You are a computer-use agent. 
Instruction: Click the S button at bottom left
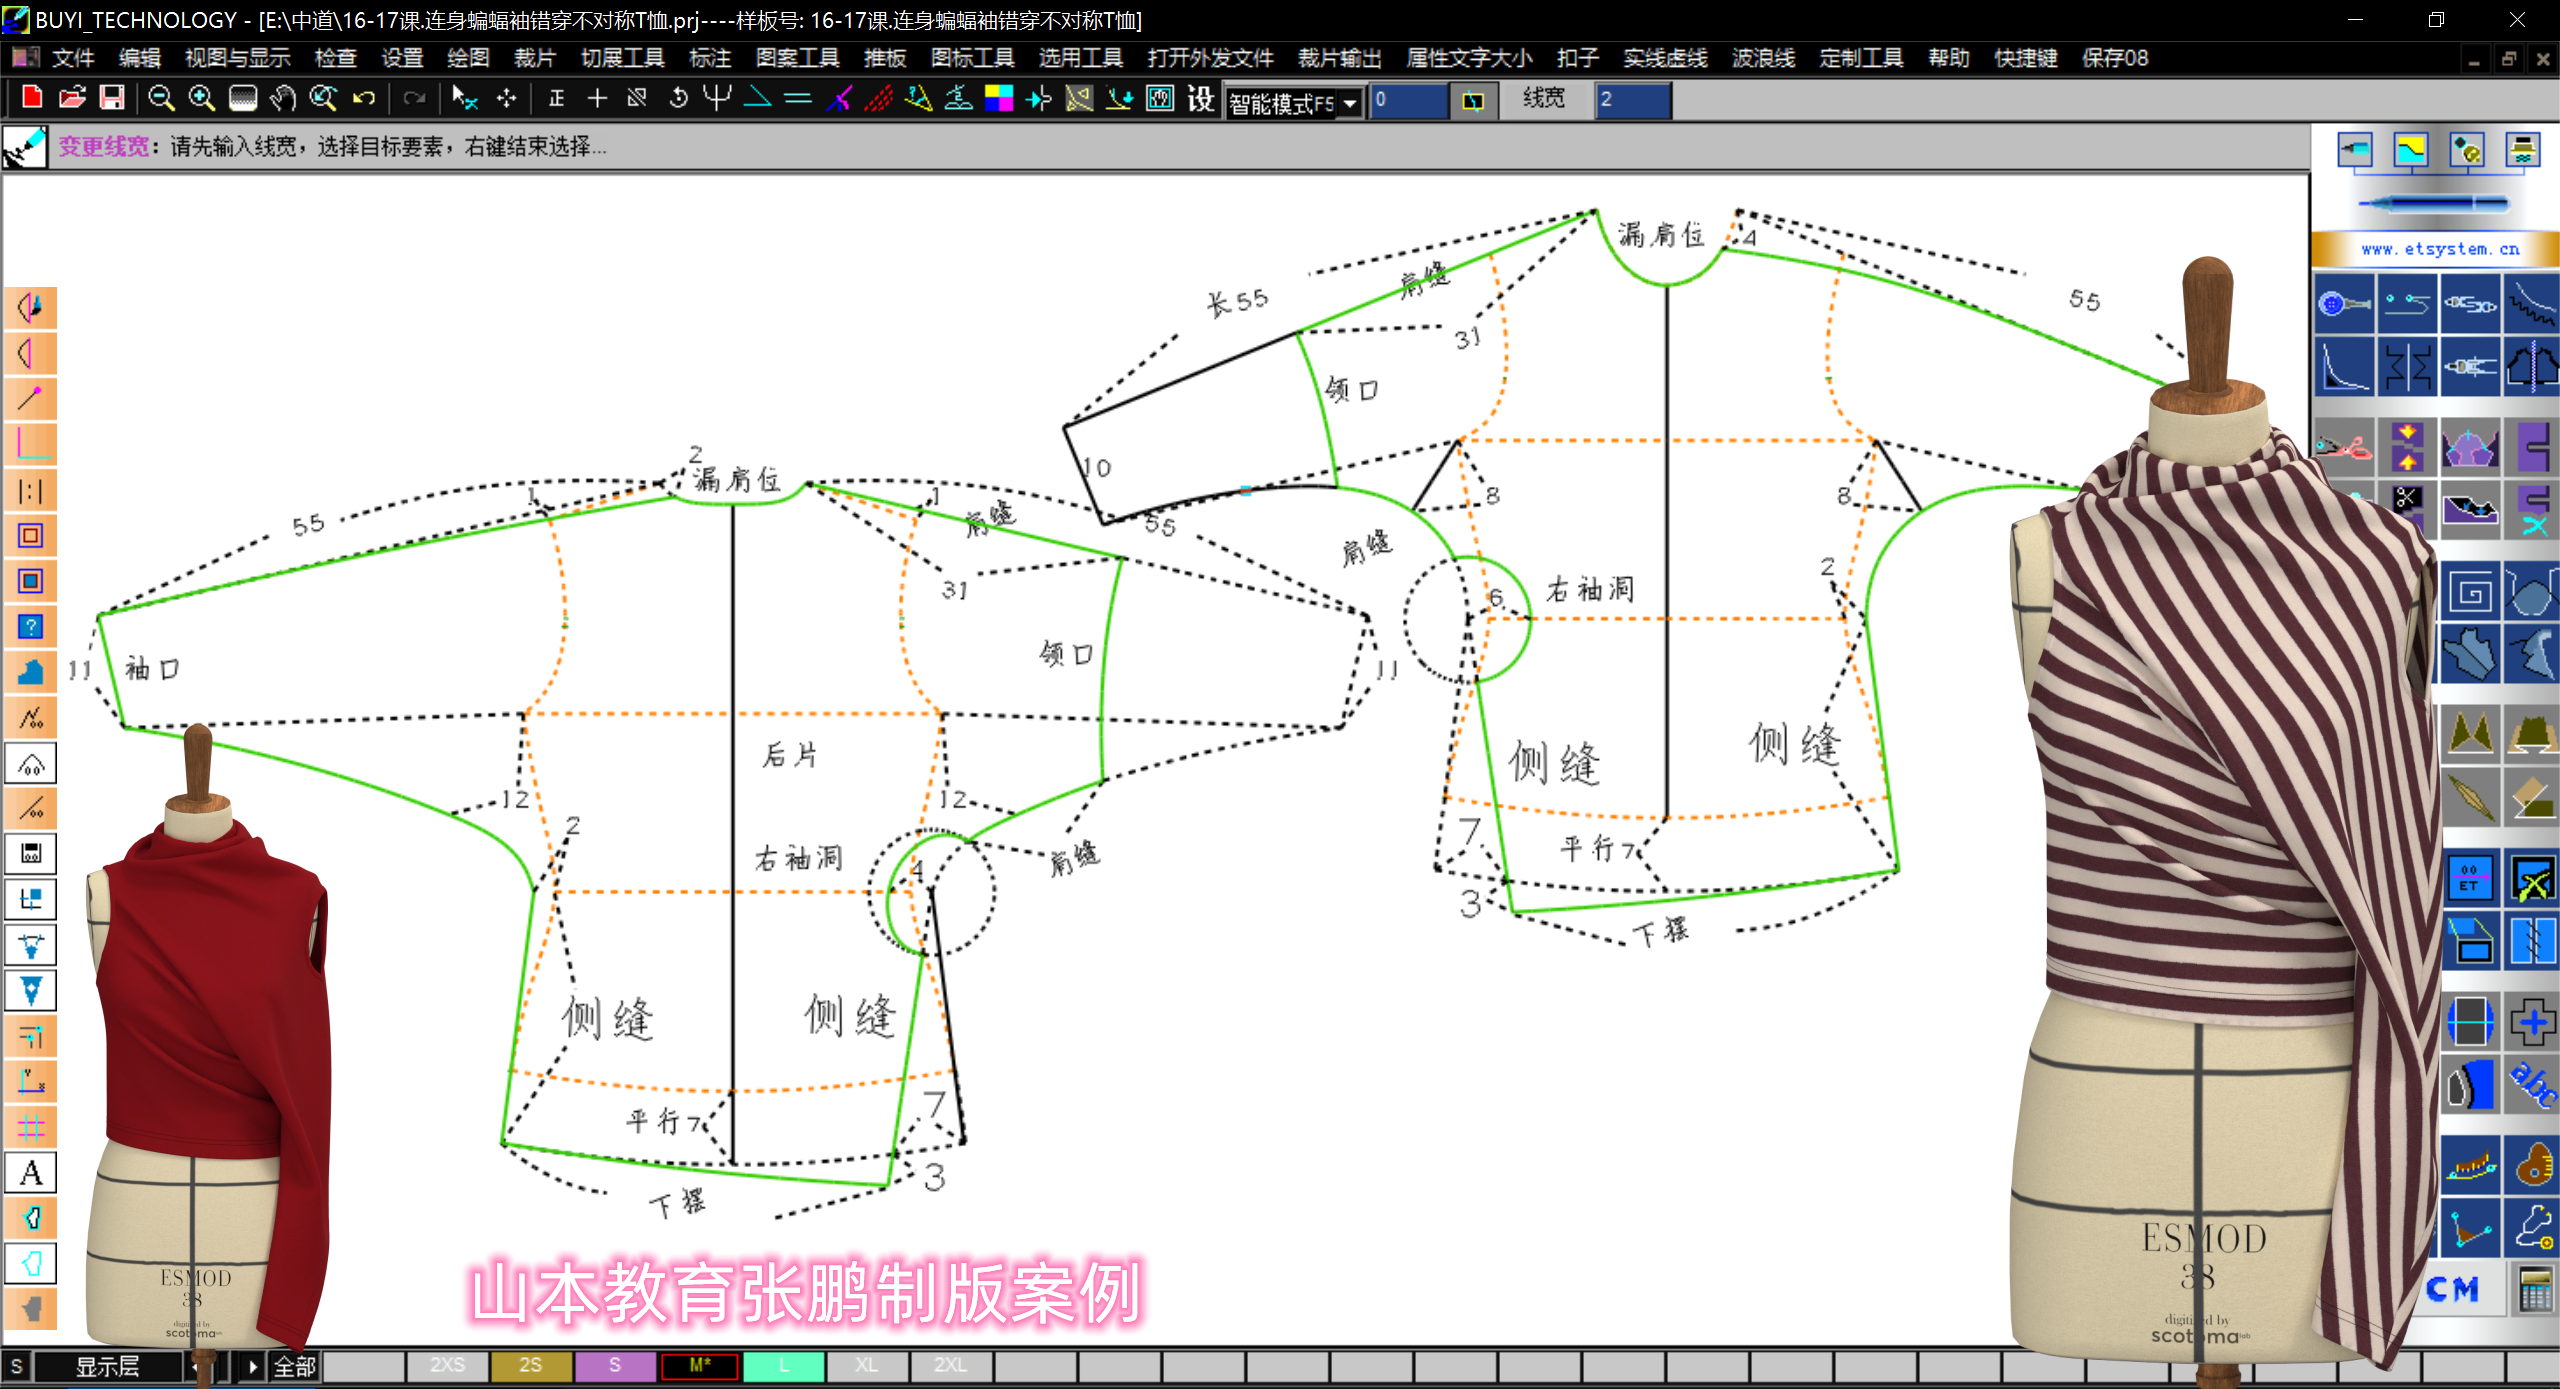(17, 1367)
